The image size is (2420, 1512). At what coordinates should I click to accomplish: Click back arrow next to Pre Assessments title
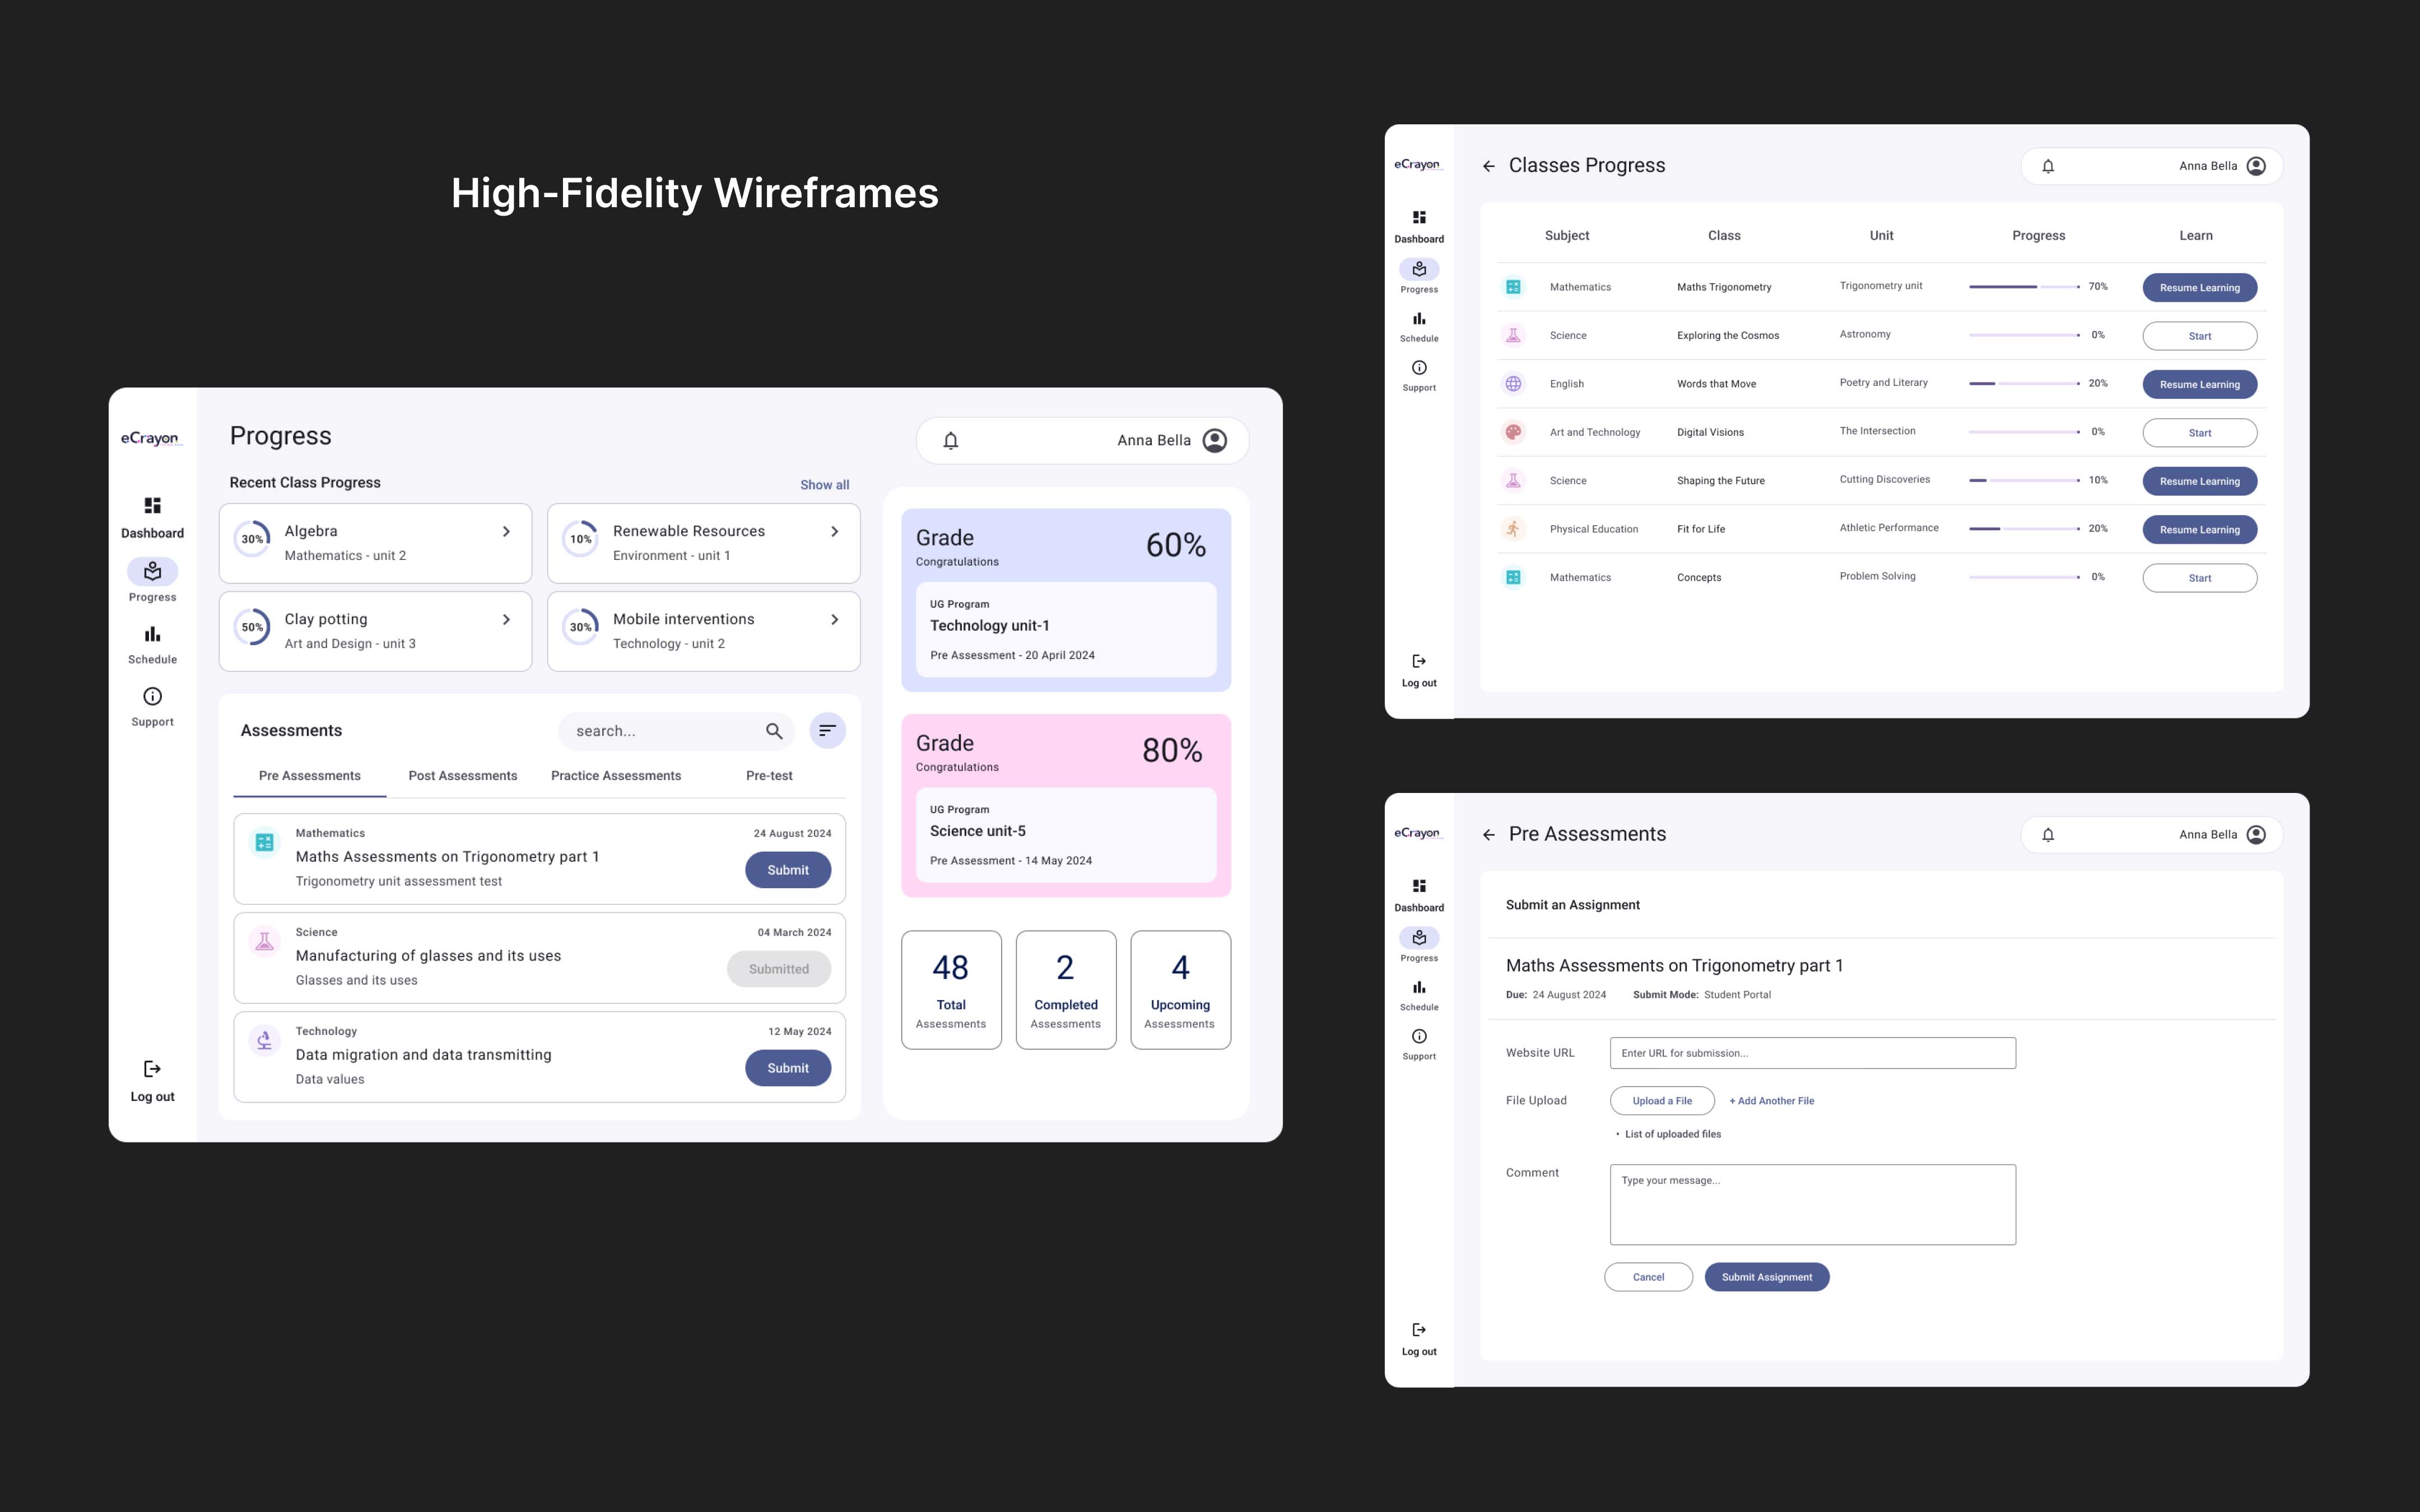pos(1488,835)
